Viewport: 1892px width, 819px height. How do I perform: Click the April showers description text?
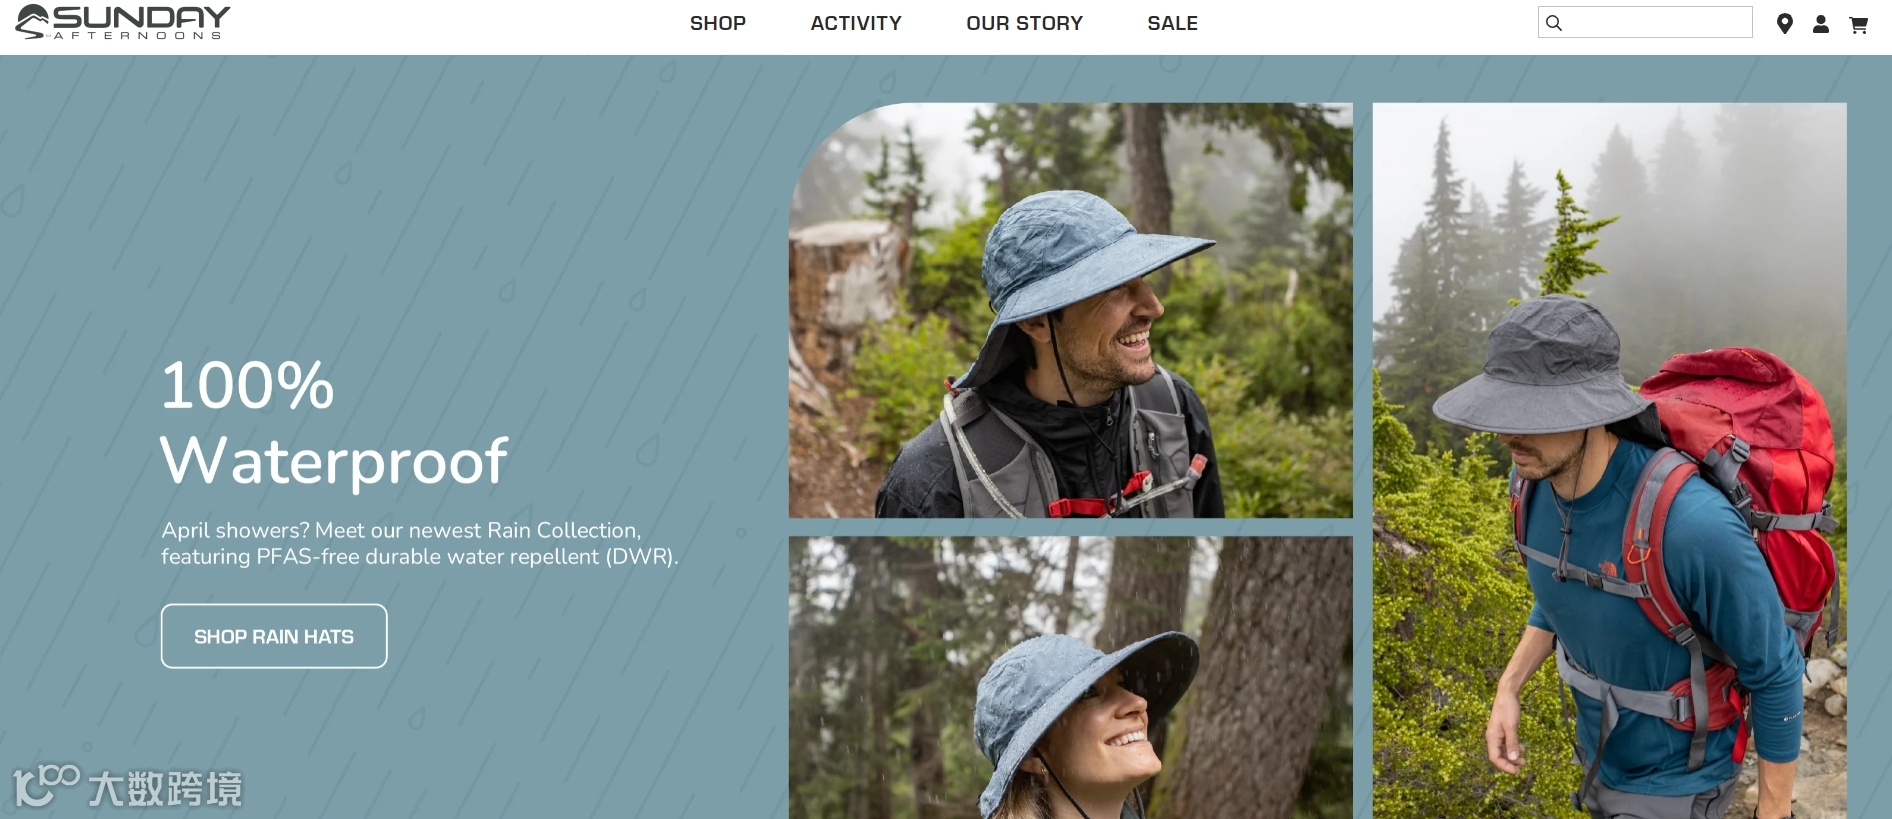(x=420, y=543)
